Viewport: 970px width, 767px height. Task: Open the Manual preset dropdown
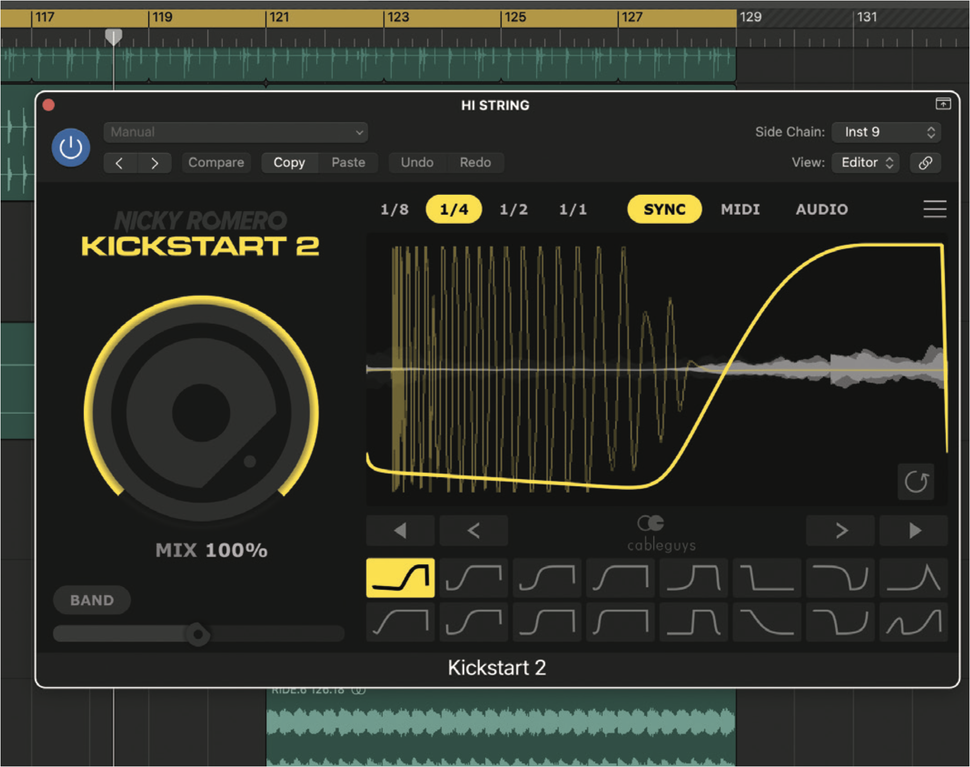click(235, 131)
